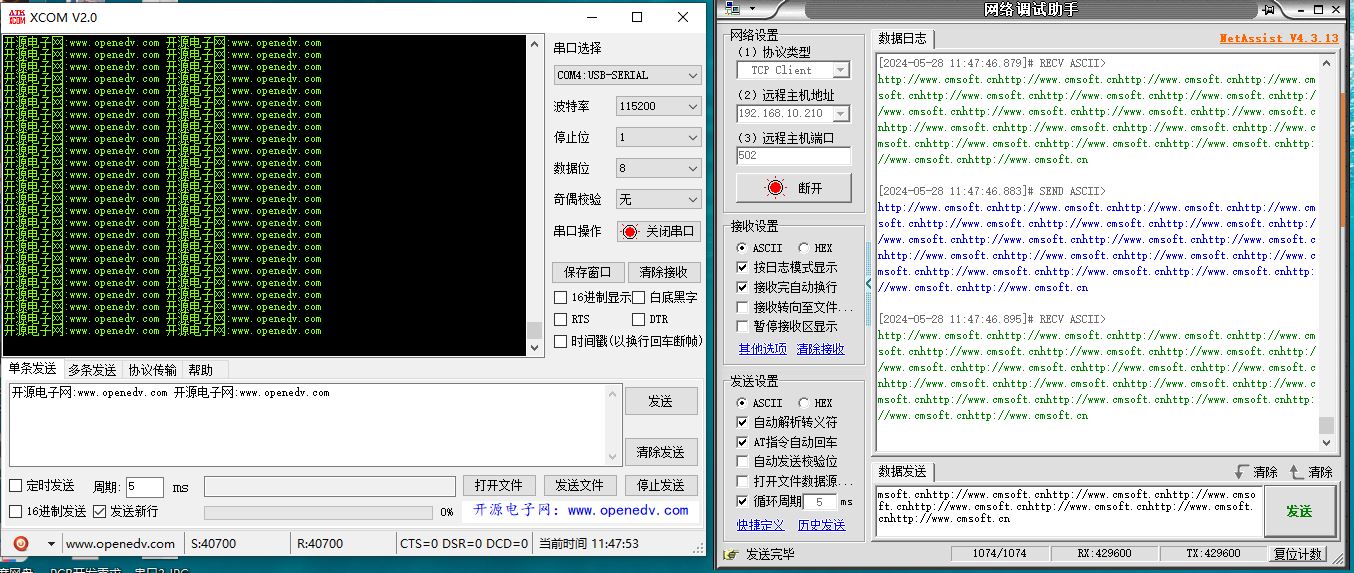Image resolution: width=1354 pixels, height=573 pixels.
Task: Toggle the RTS checkbox
Action: tap(561, 319)
